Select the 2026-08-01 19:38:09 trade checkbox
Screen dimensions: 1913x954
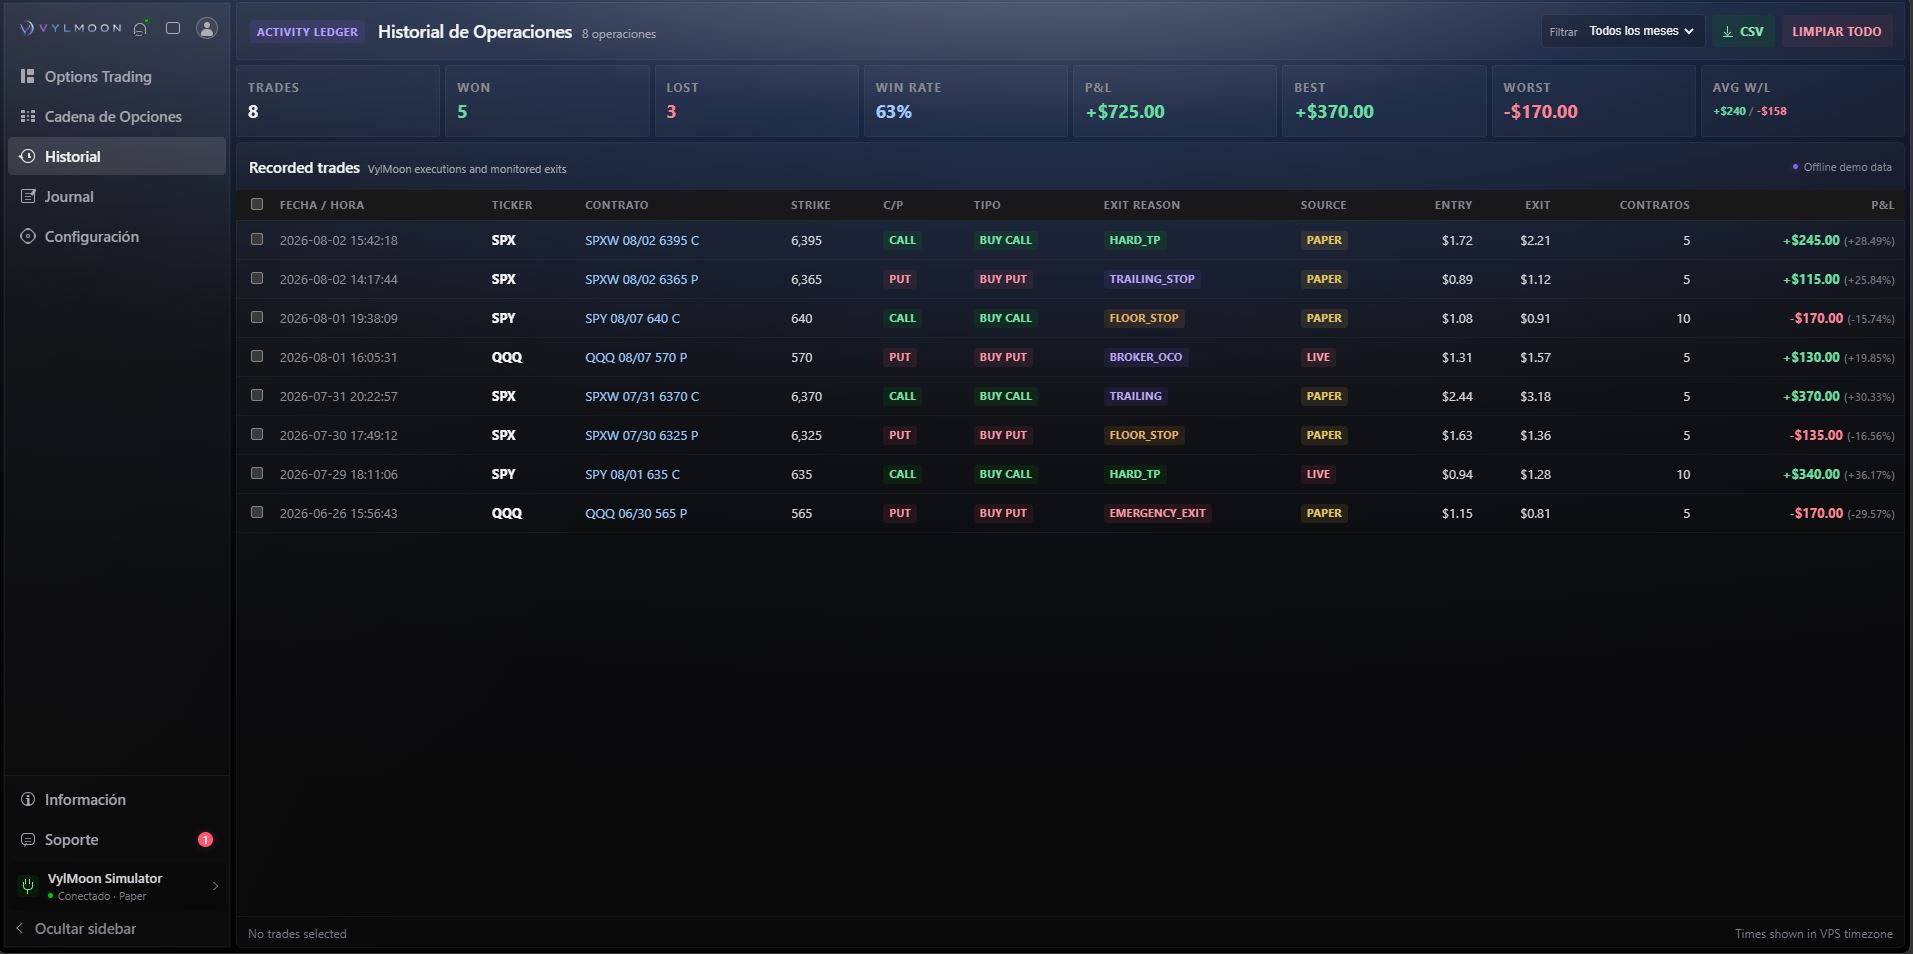tap(257, 318)
